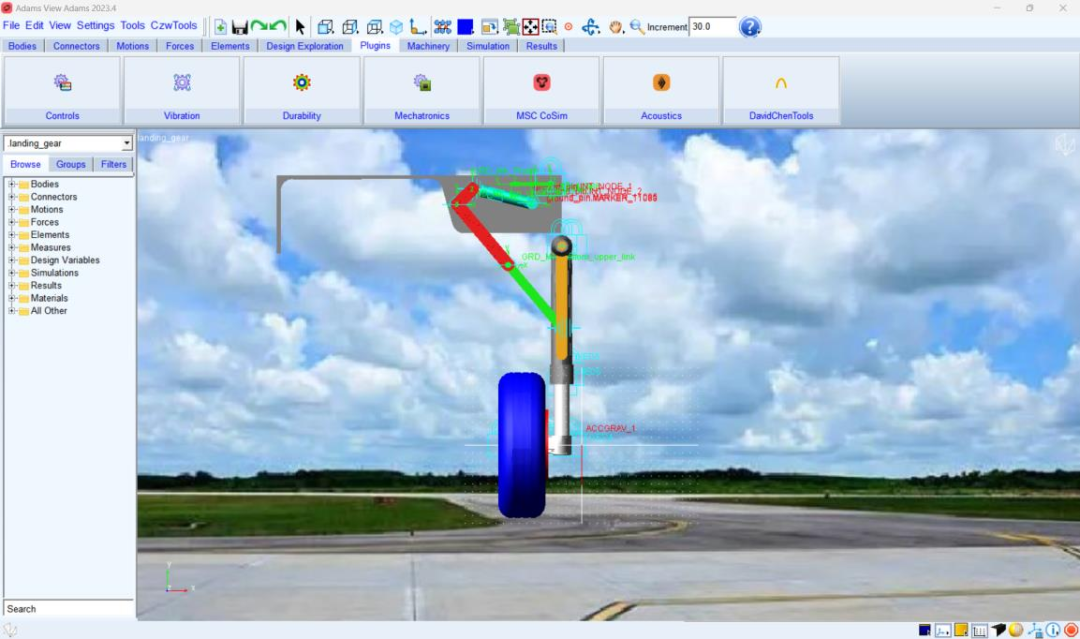Open the Controls plugin

pyautogui.click(x=62, y=90)
